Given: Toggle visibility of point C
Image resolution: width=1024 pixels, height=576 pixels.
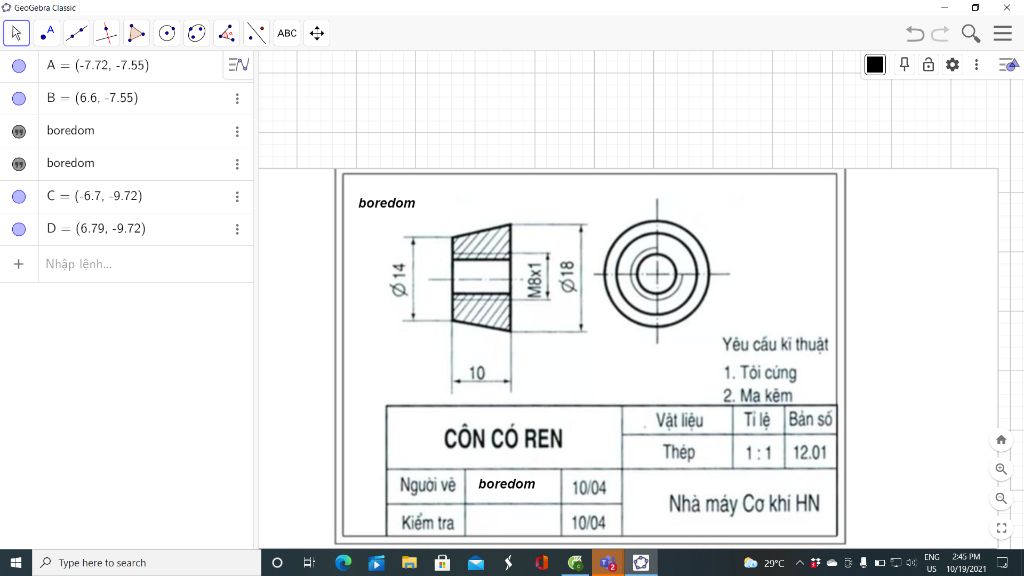Looking at the screenshot, I should pos(19,197).
